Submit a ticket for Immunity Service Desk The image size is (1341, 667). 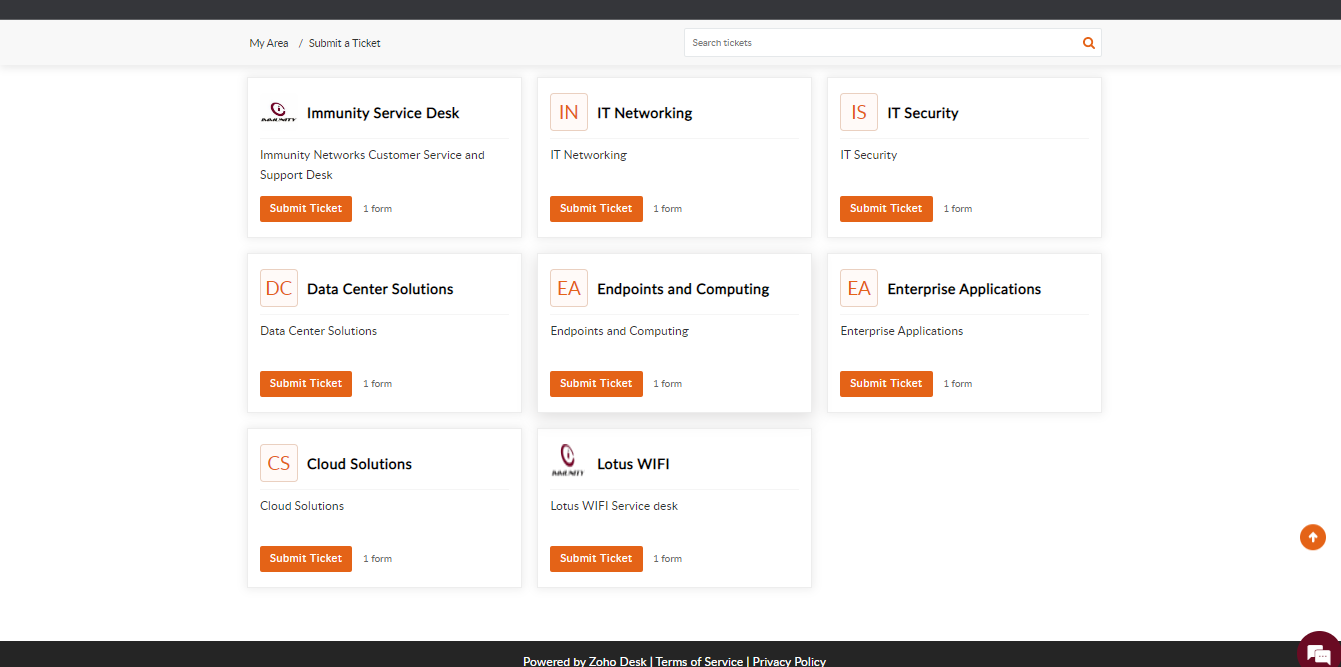coord(306,208)
